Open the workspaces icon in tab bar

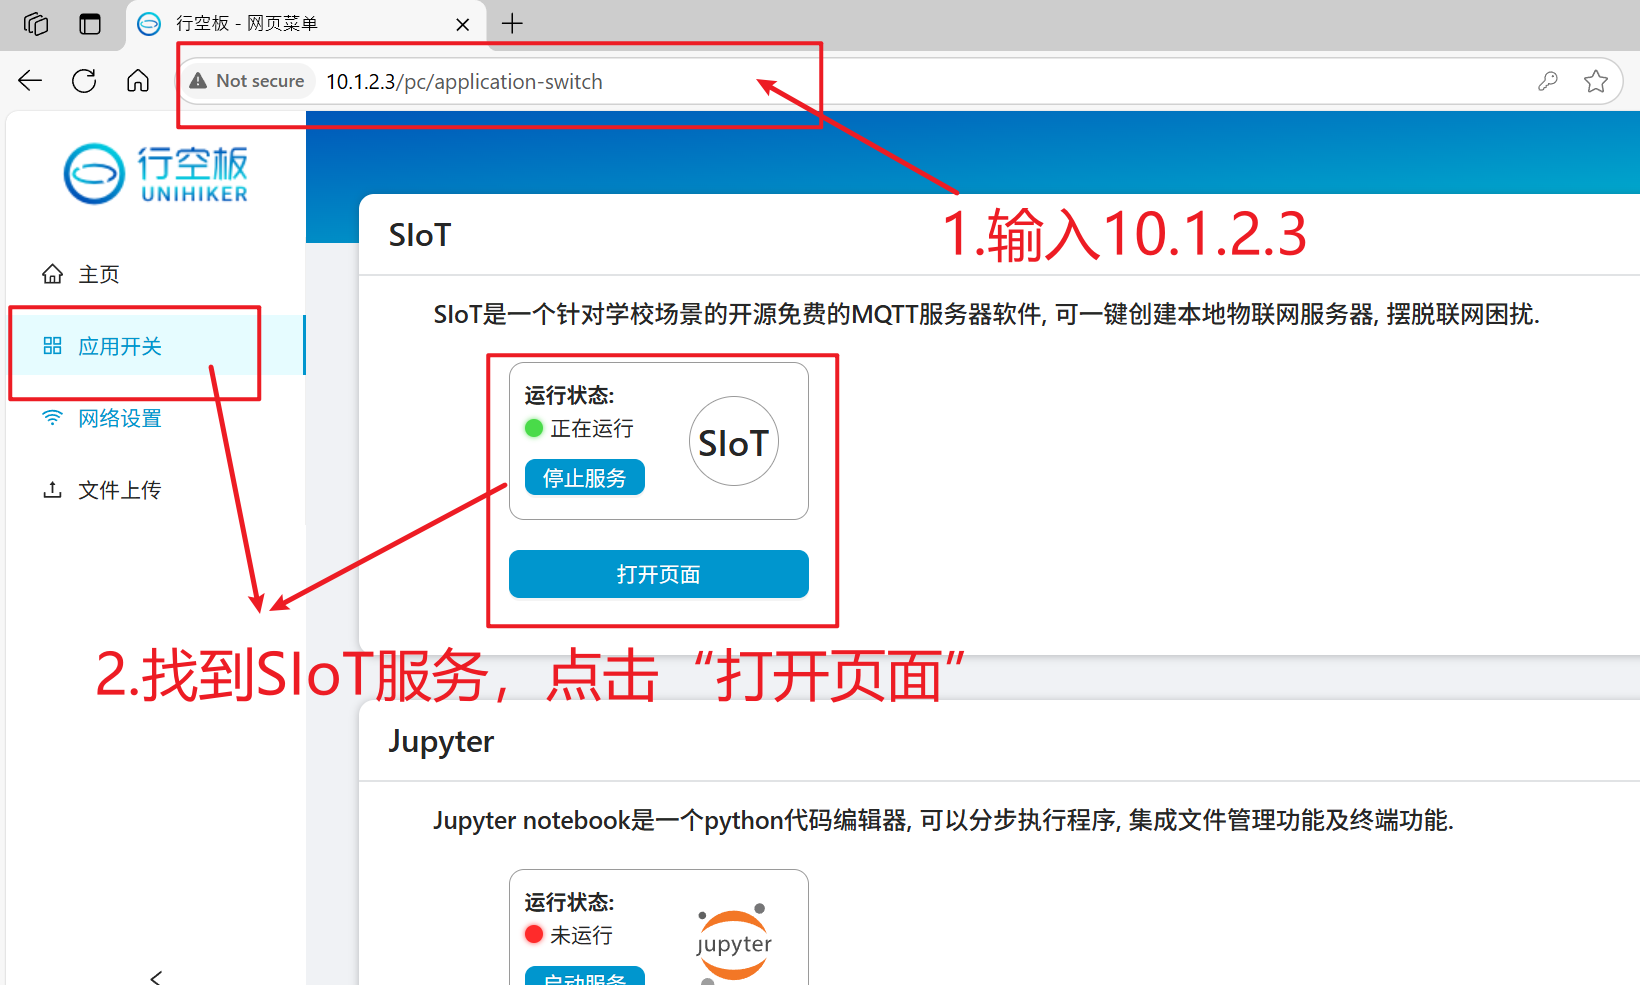(36, 23)
